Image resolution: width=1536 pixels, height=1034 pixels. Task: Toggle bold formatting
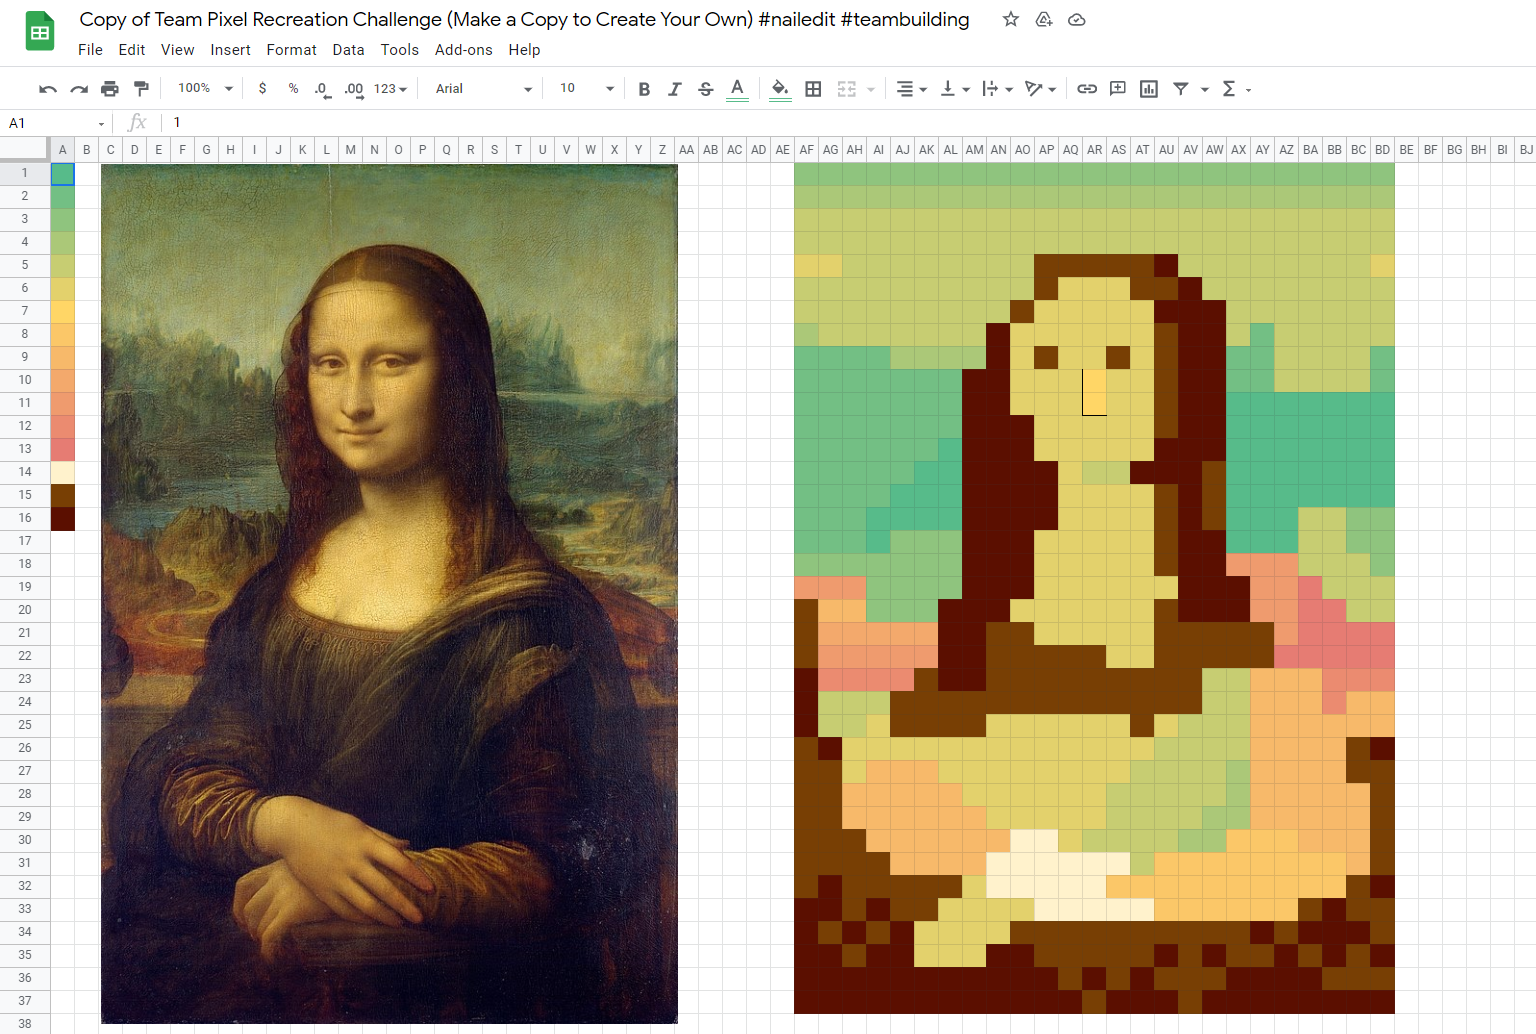644,89
